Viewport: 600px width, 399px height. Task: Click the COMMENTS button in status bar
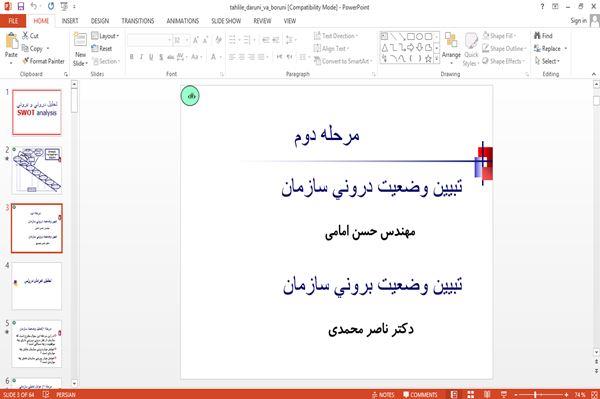coord(420,394)
